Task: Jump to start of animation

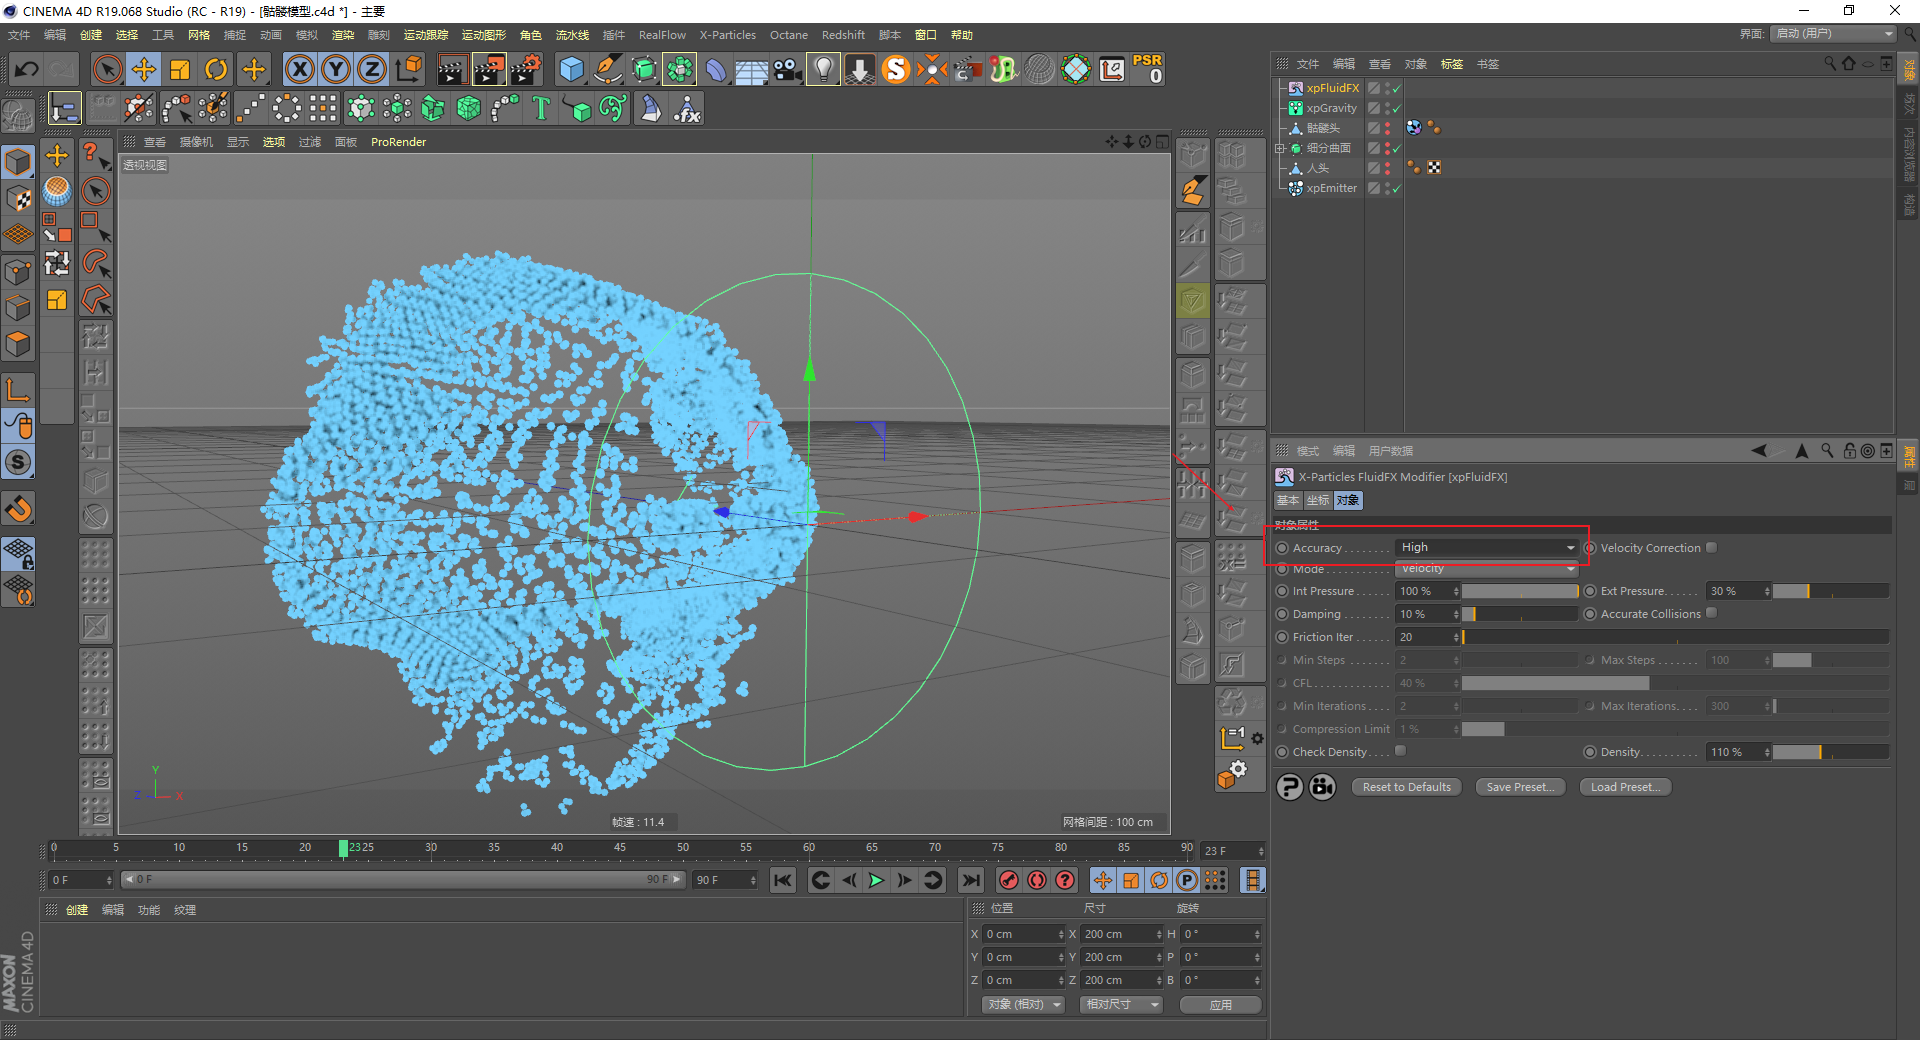Action: (x=783, y=880)
